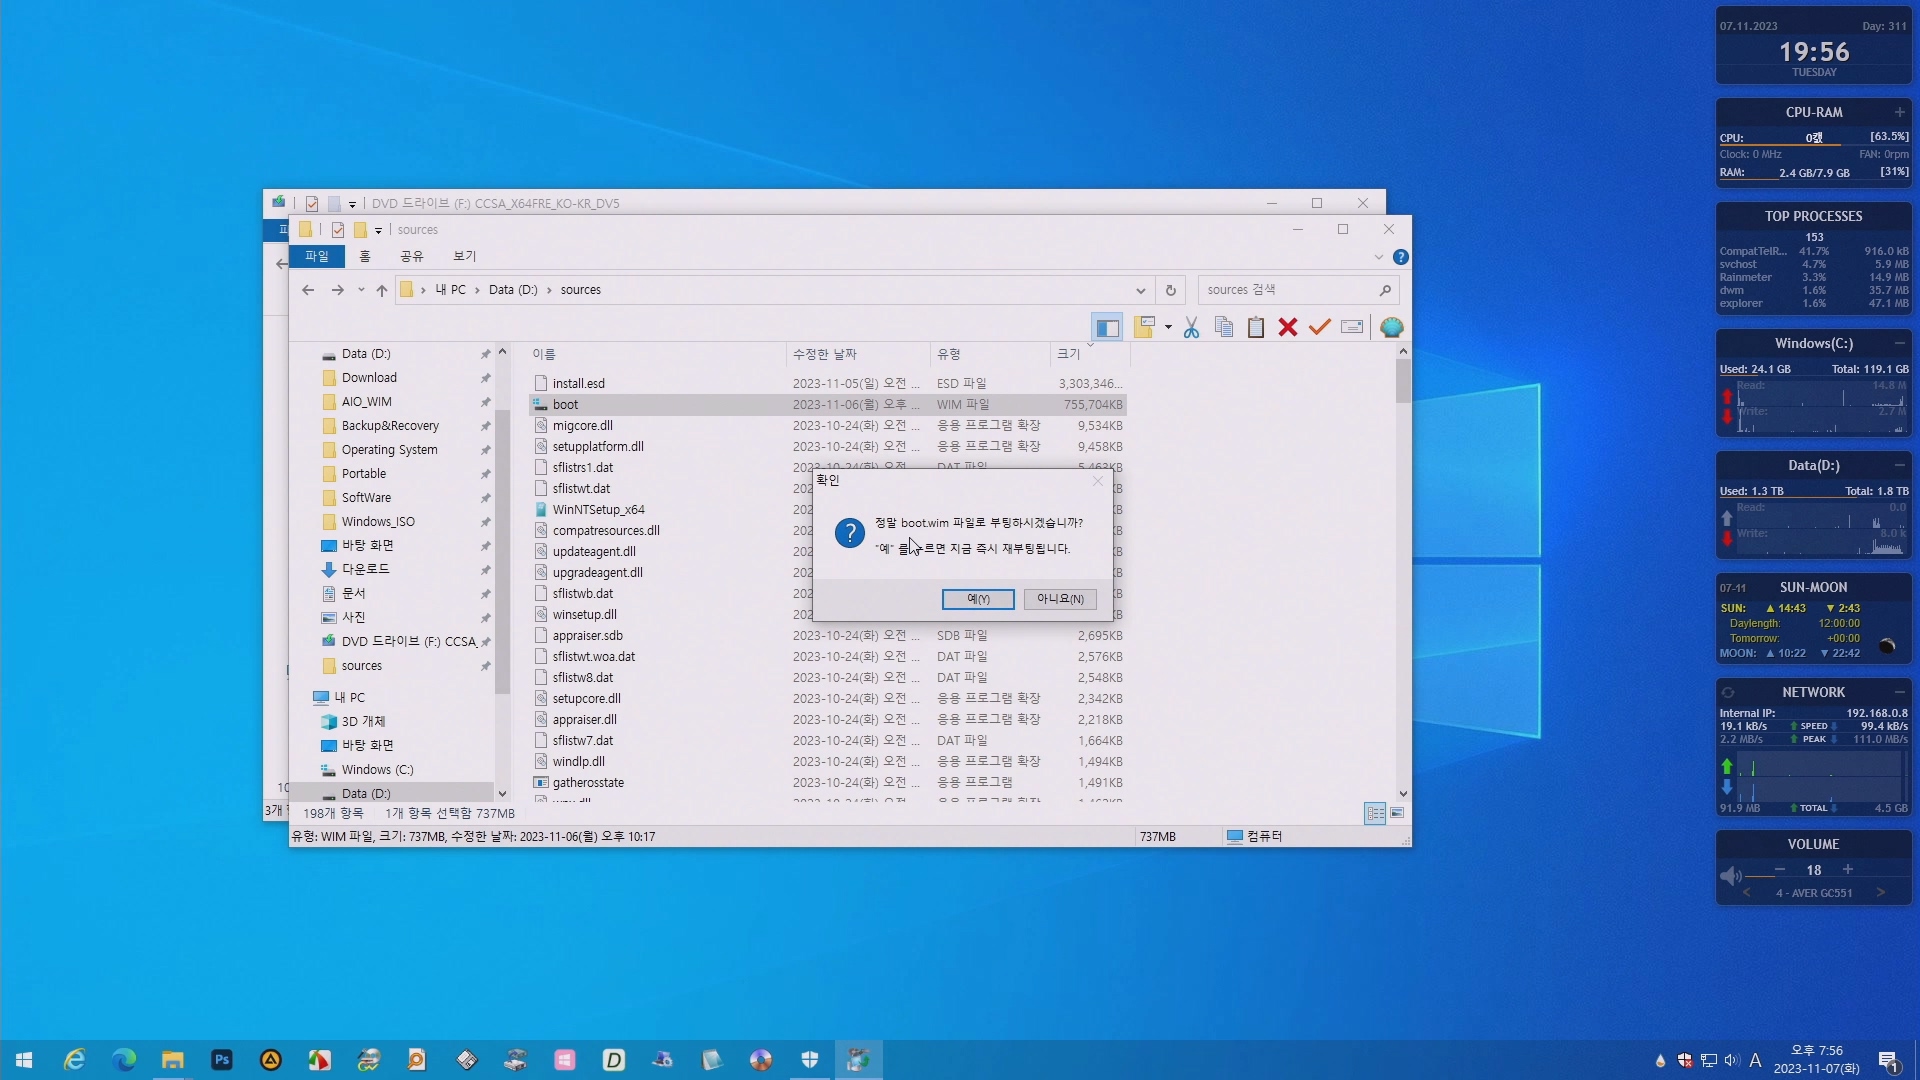Viewport: 1920px width, 1080px height.
Task: Expand the address bar history dropdown
Action: tap(1140, 290)
